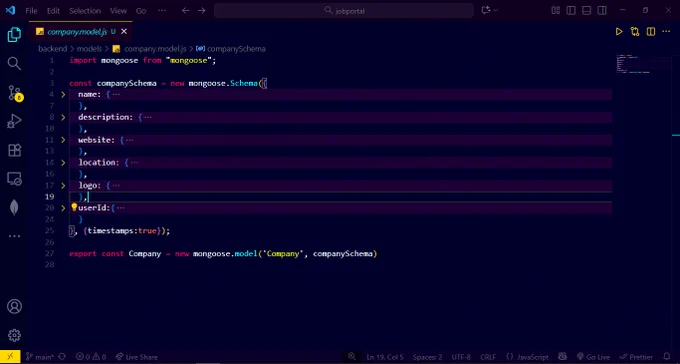Click the jobportal command center search box
The image size is (680, 364).
344,10
